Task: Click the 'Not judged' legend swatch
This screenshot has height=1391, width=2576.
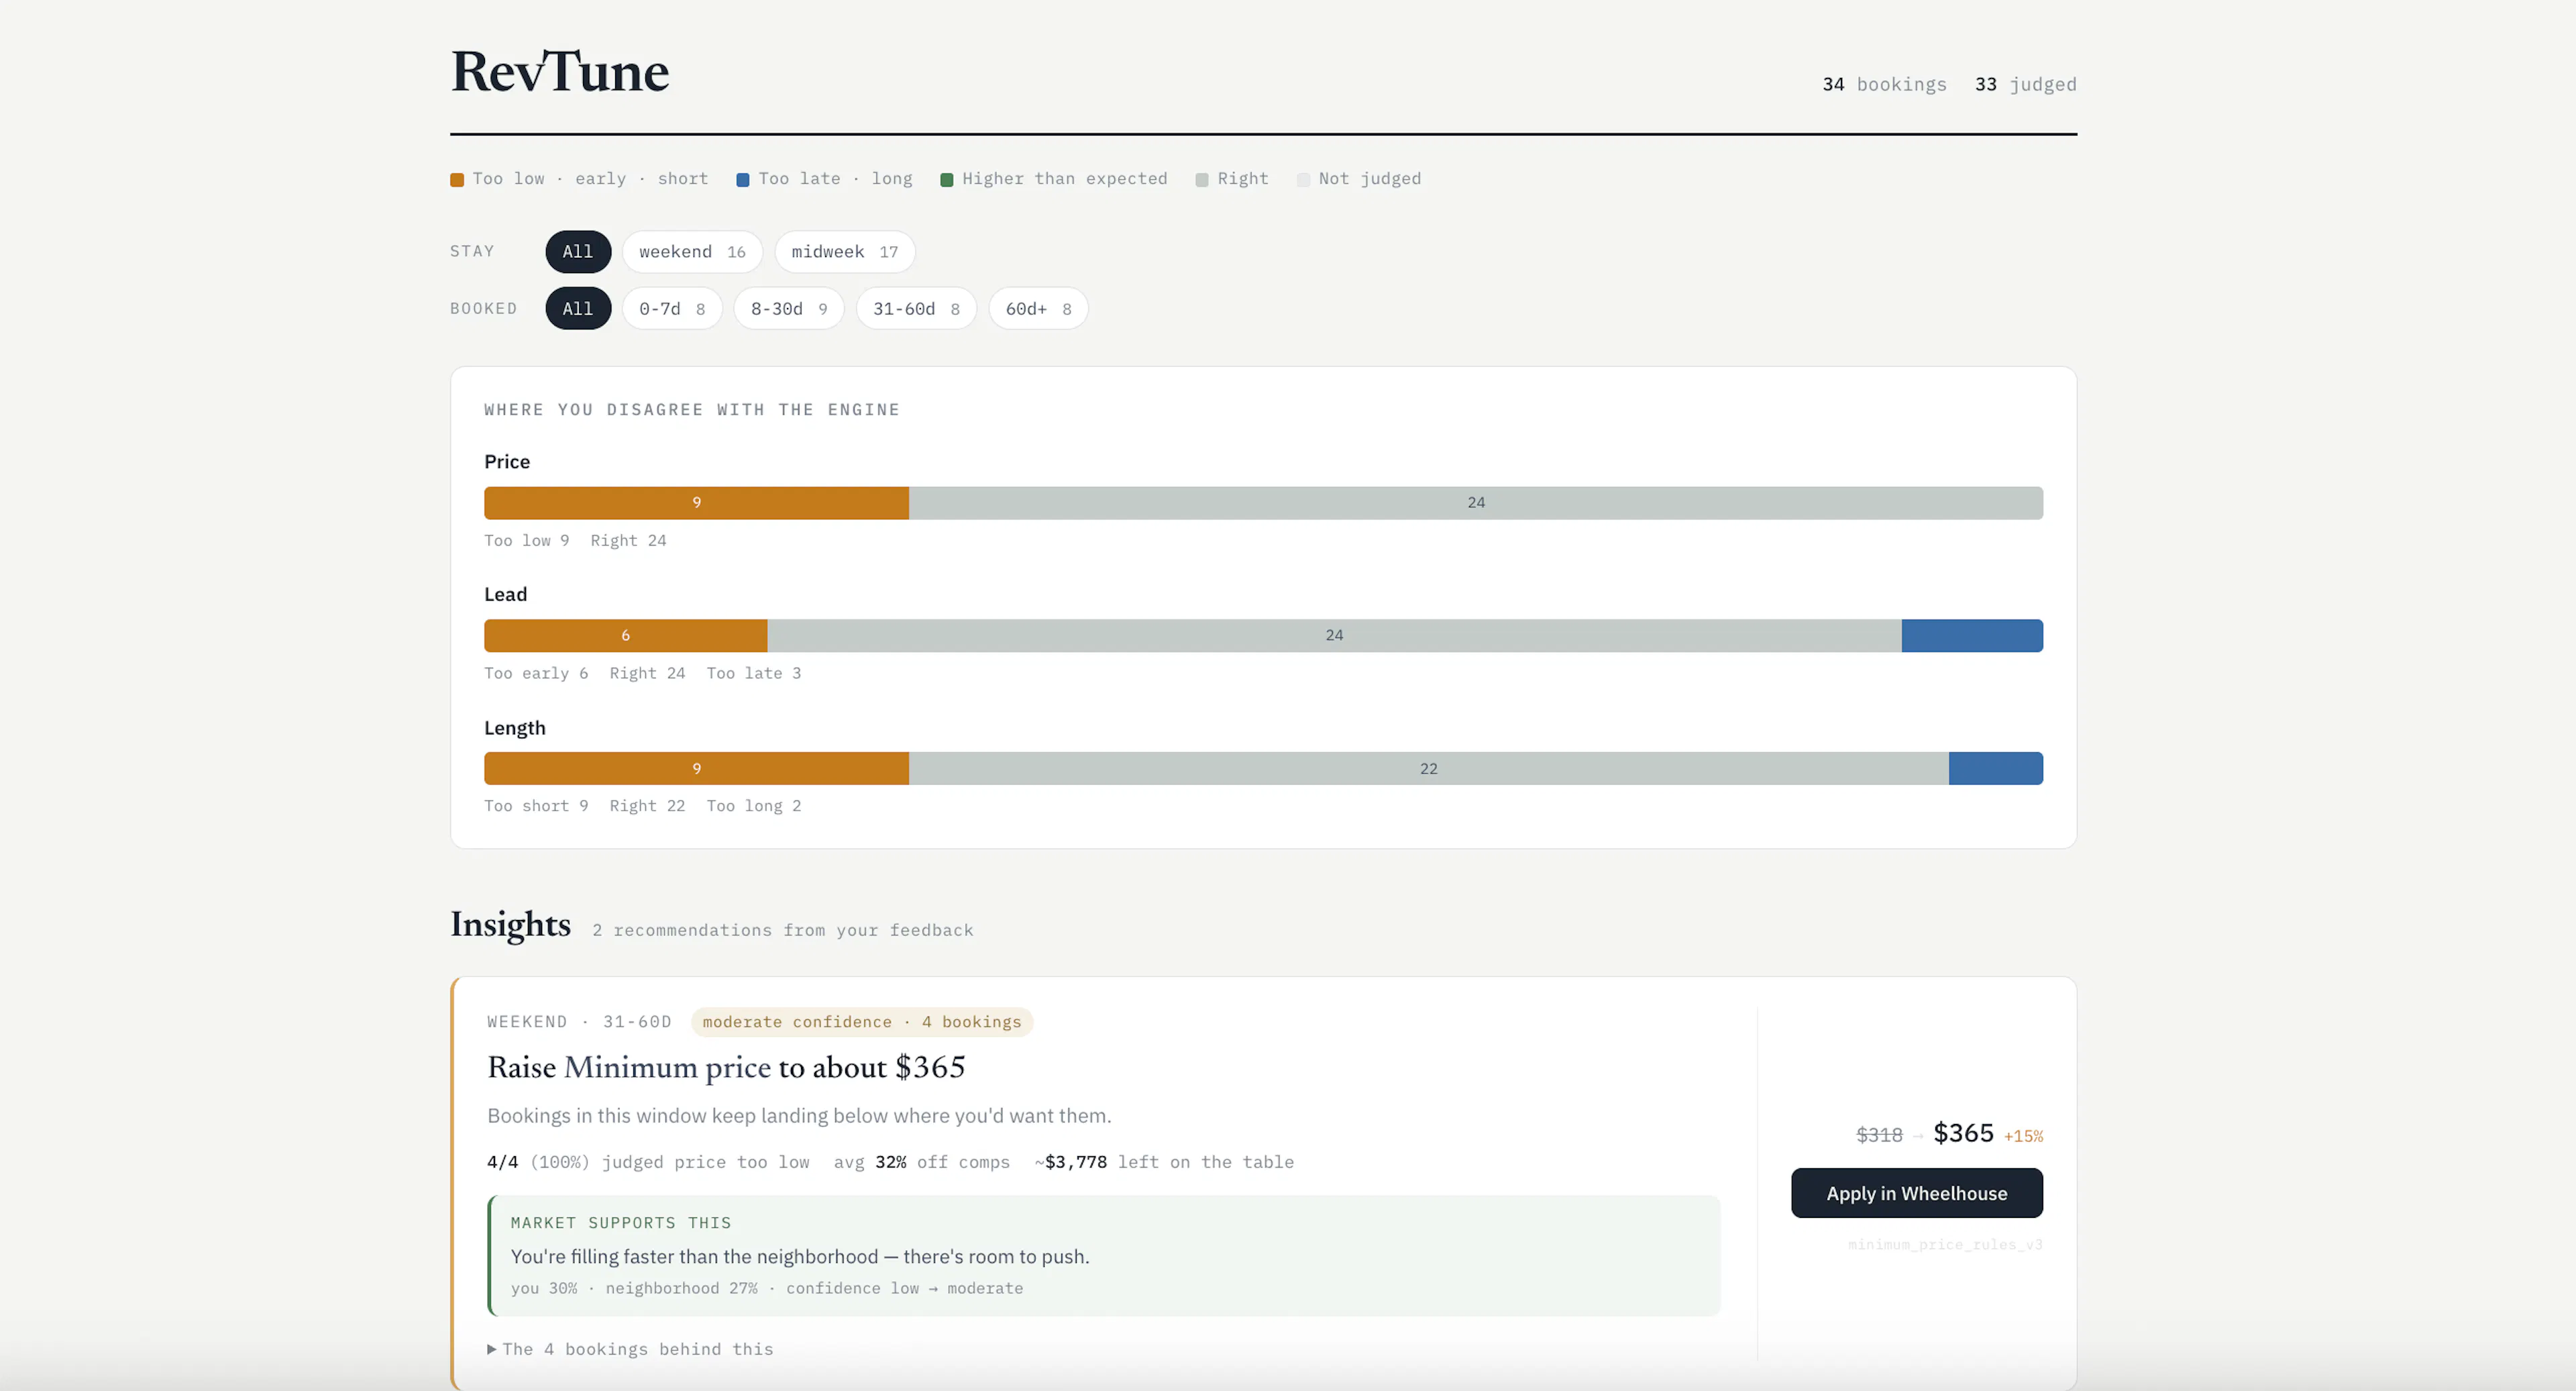Action: [x=1303, y=179]
